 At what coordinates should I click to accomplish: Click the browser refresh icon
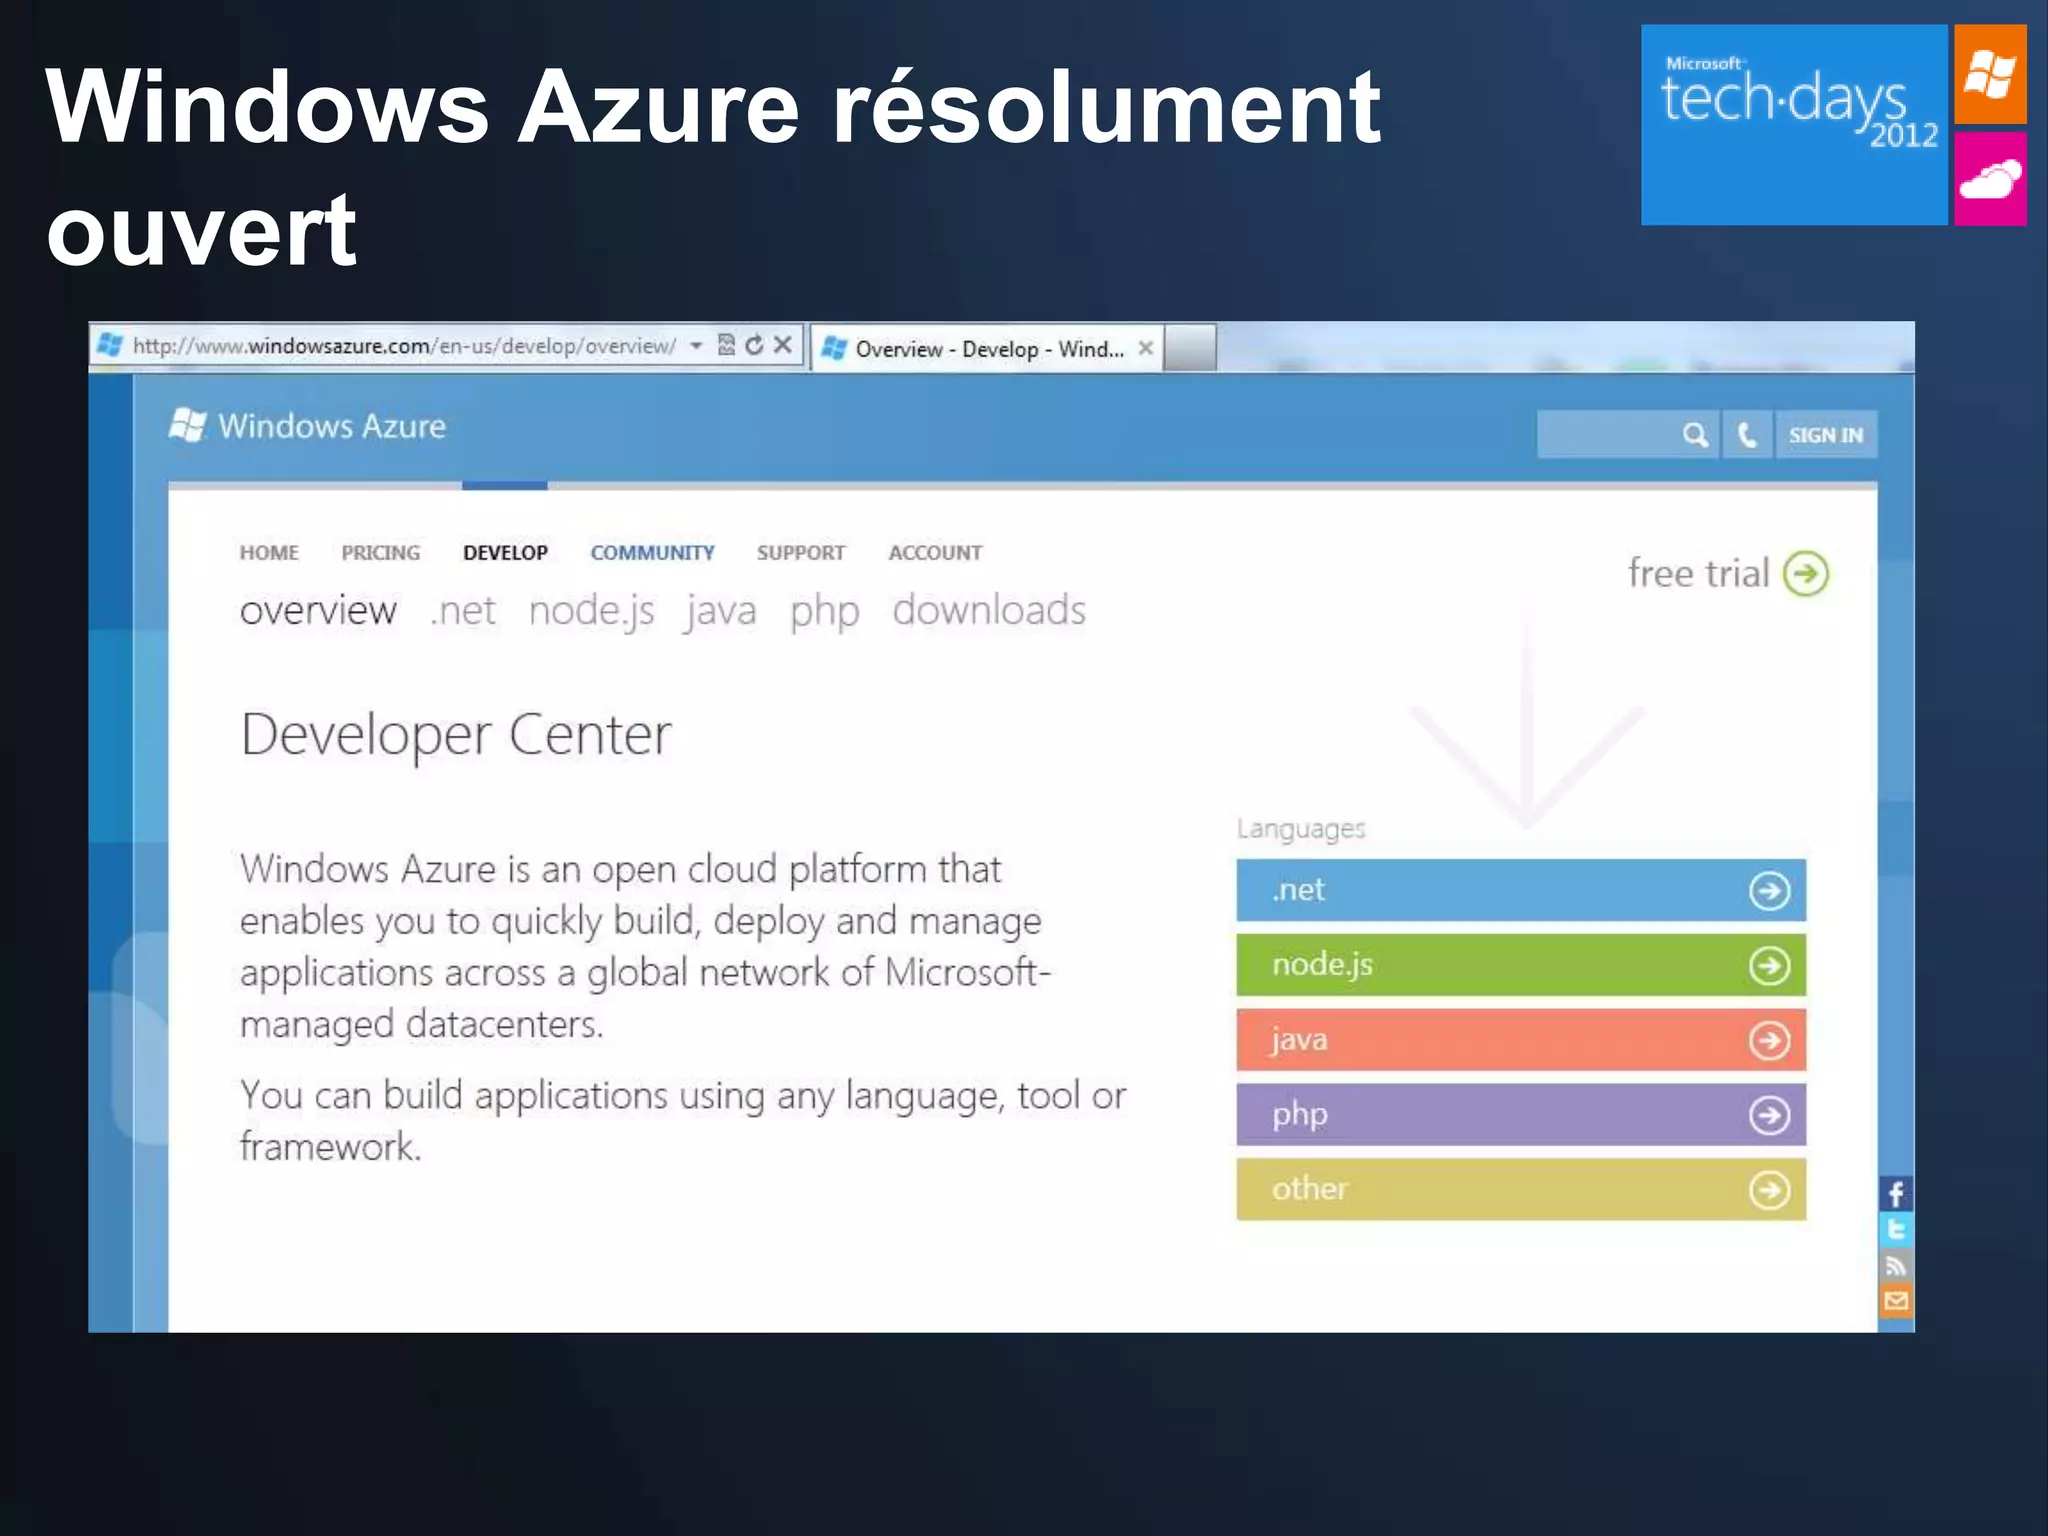[x=755, y=345]
